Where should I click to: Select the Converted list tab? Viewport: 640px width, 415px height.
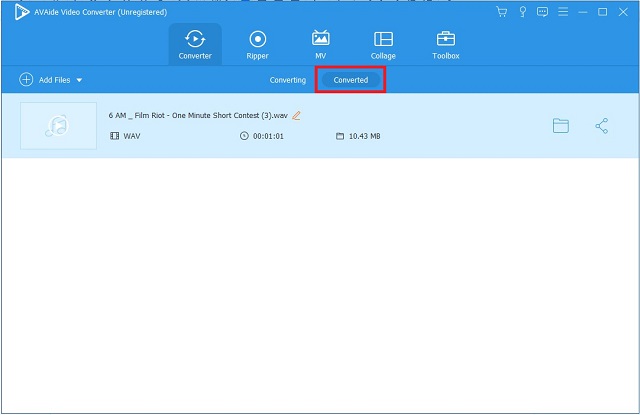(x=351, y=80)
